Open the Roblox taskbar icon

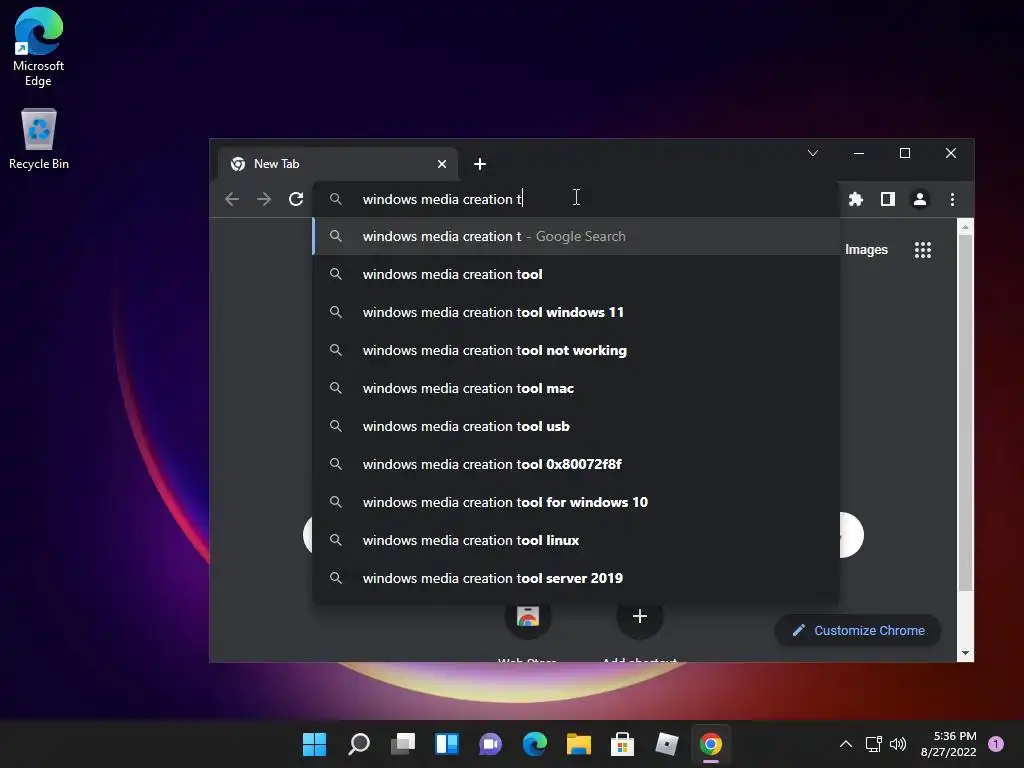click(x=667, y=744)
